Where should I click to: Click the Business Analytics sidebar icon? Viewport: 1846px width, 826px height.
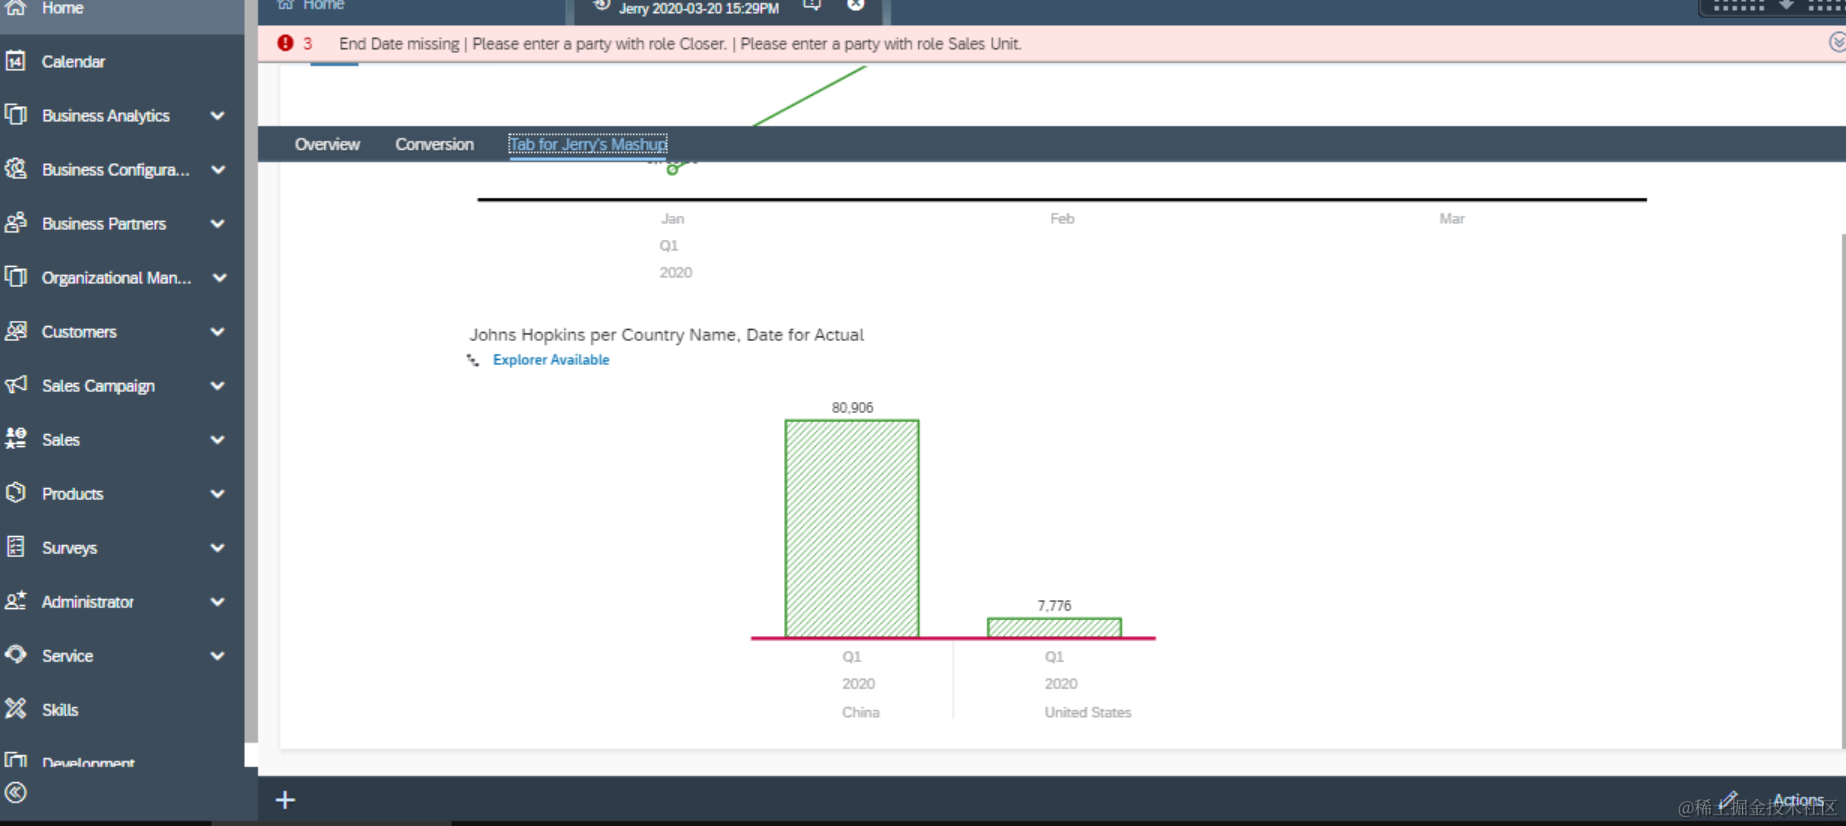point(15,115)
